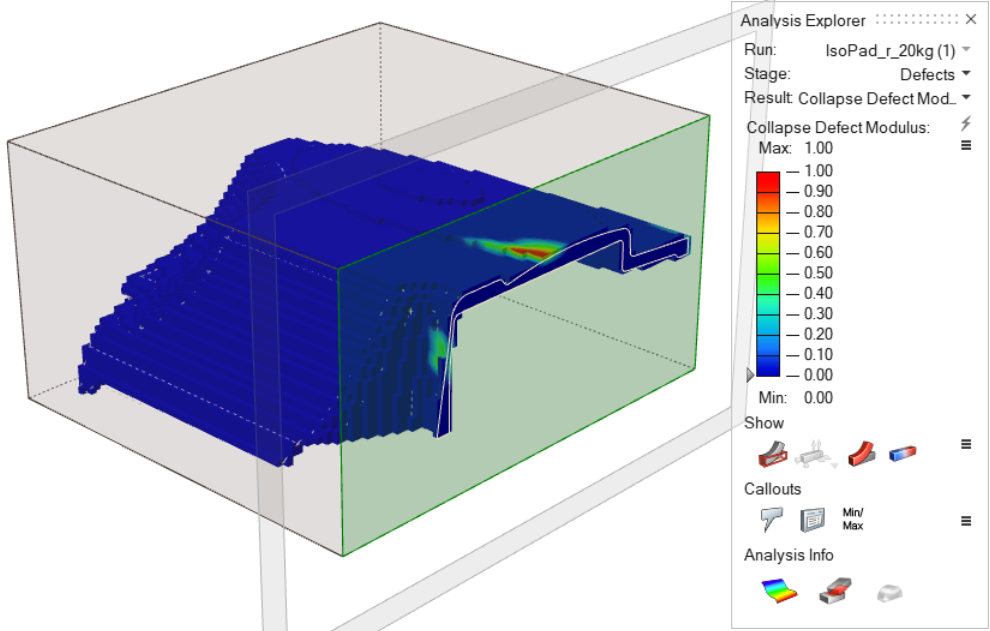Click the legend slider arrow at 0.00
Viewport: 990px width, 631px height.
(750, 375)
